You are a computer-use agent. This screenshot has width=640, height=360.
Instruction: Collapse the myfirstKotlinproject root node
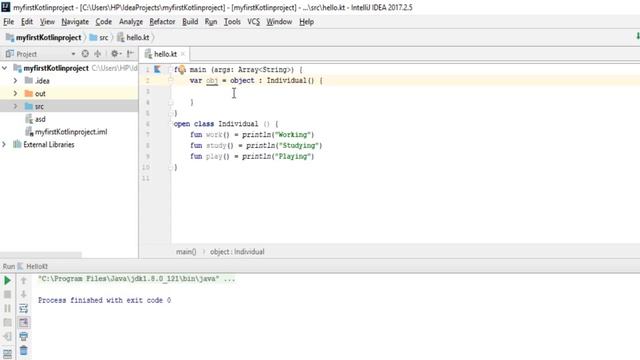[x=4, y=68]
